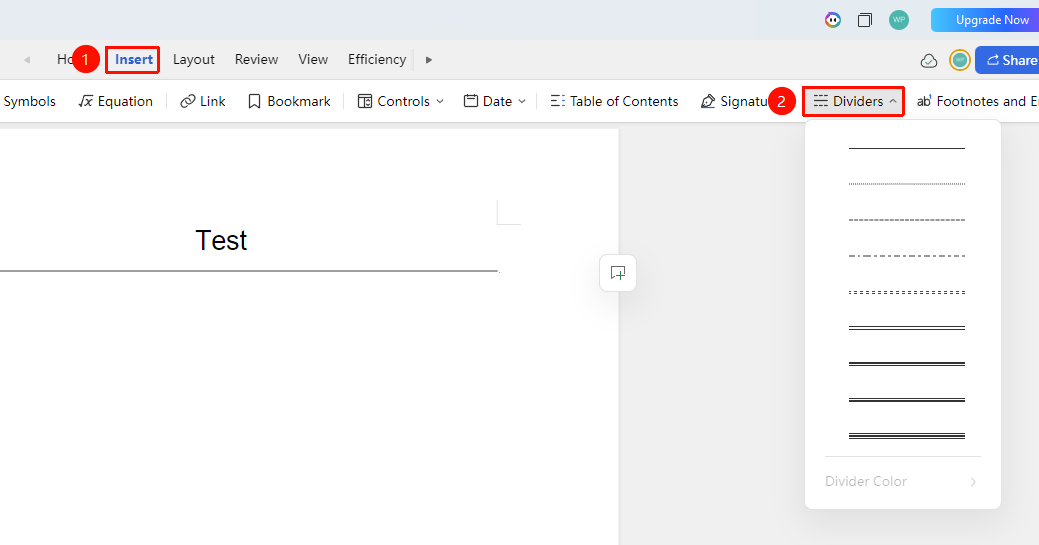Click the Controls panel icon
The image size is (1039, 545).
pyautogui.click(x=364, y=101)
